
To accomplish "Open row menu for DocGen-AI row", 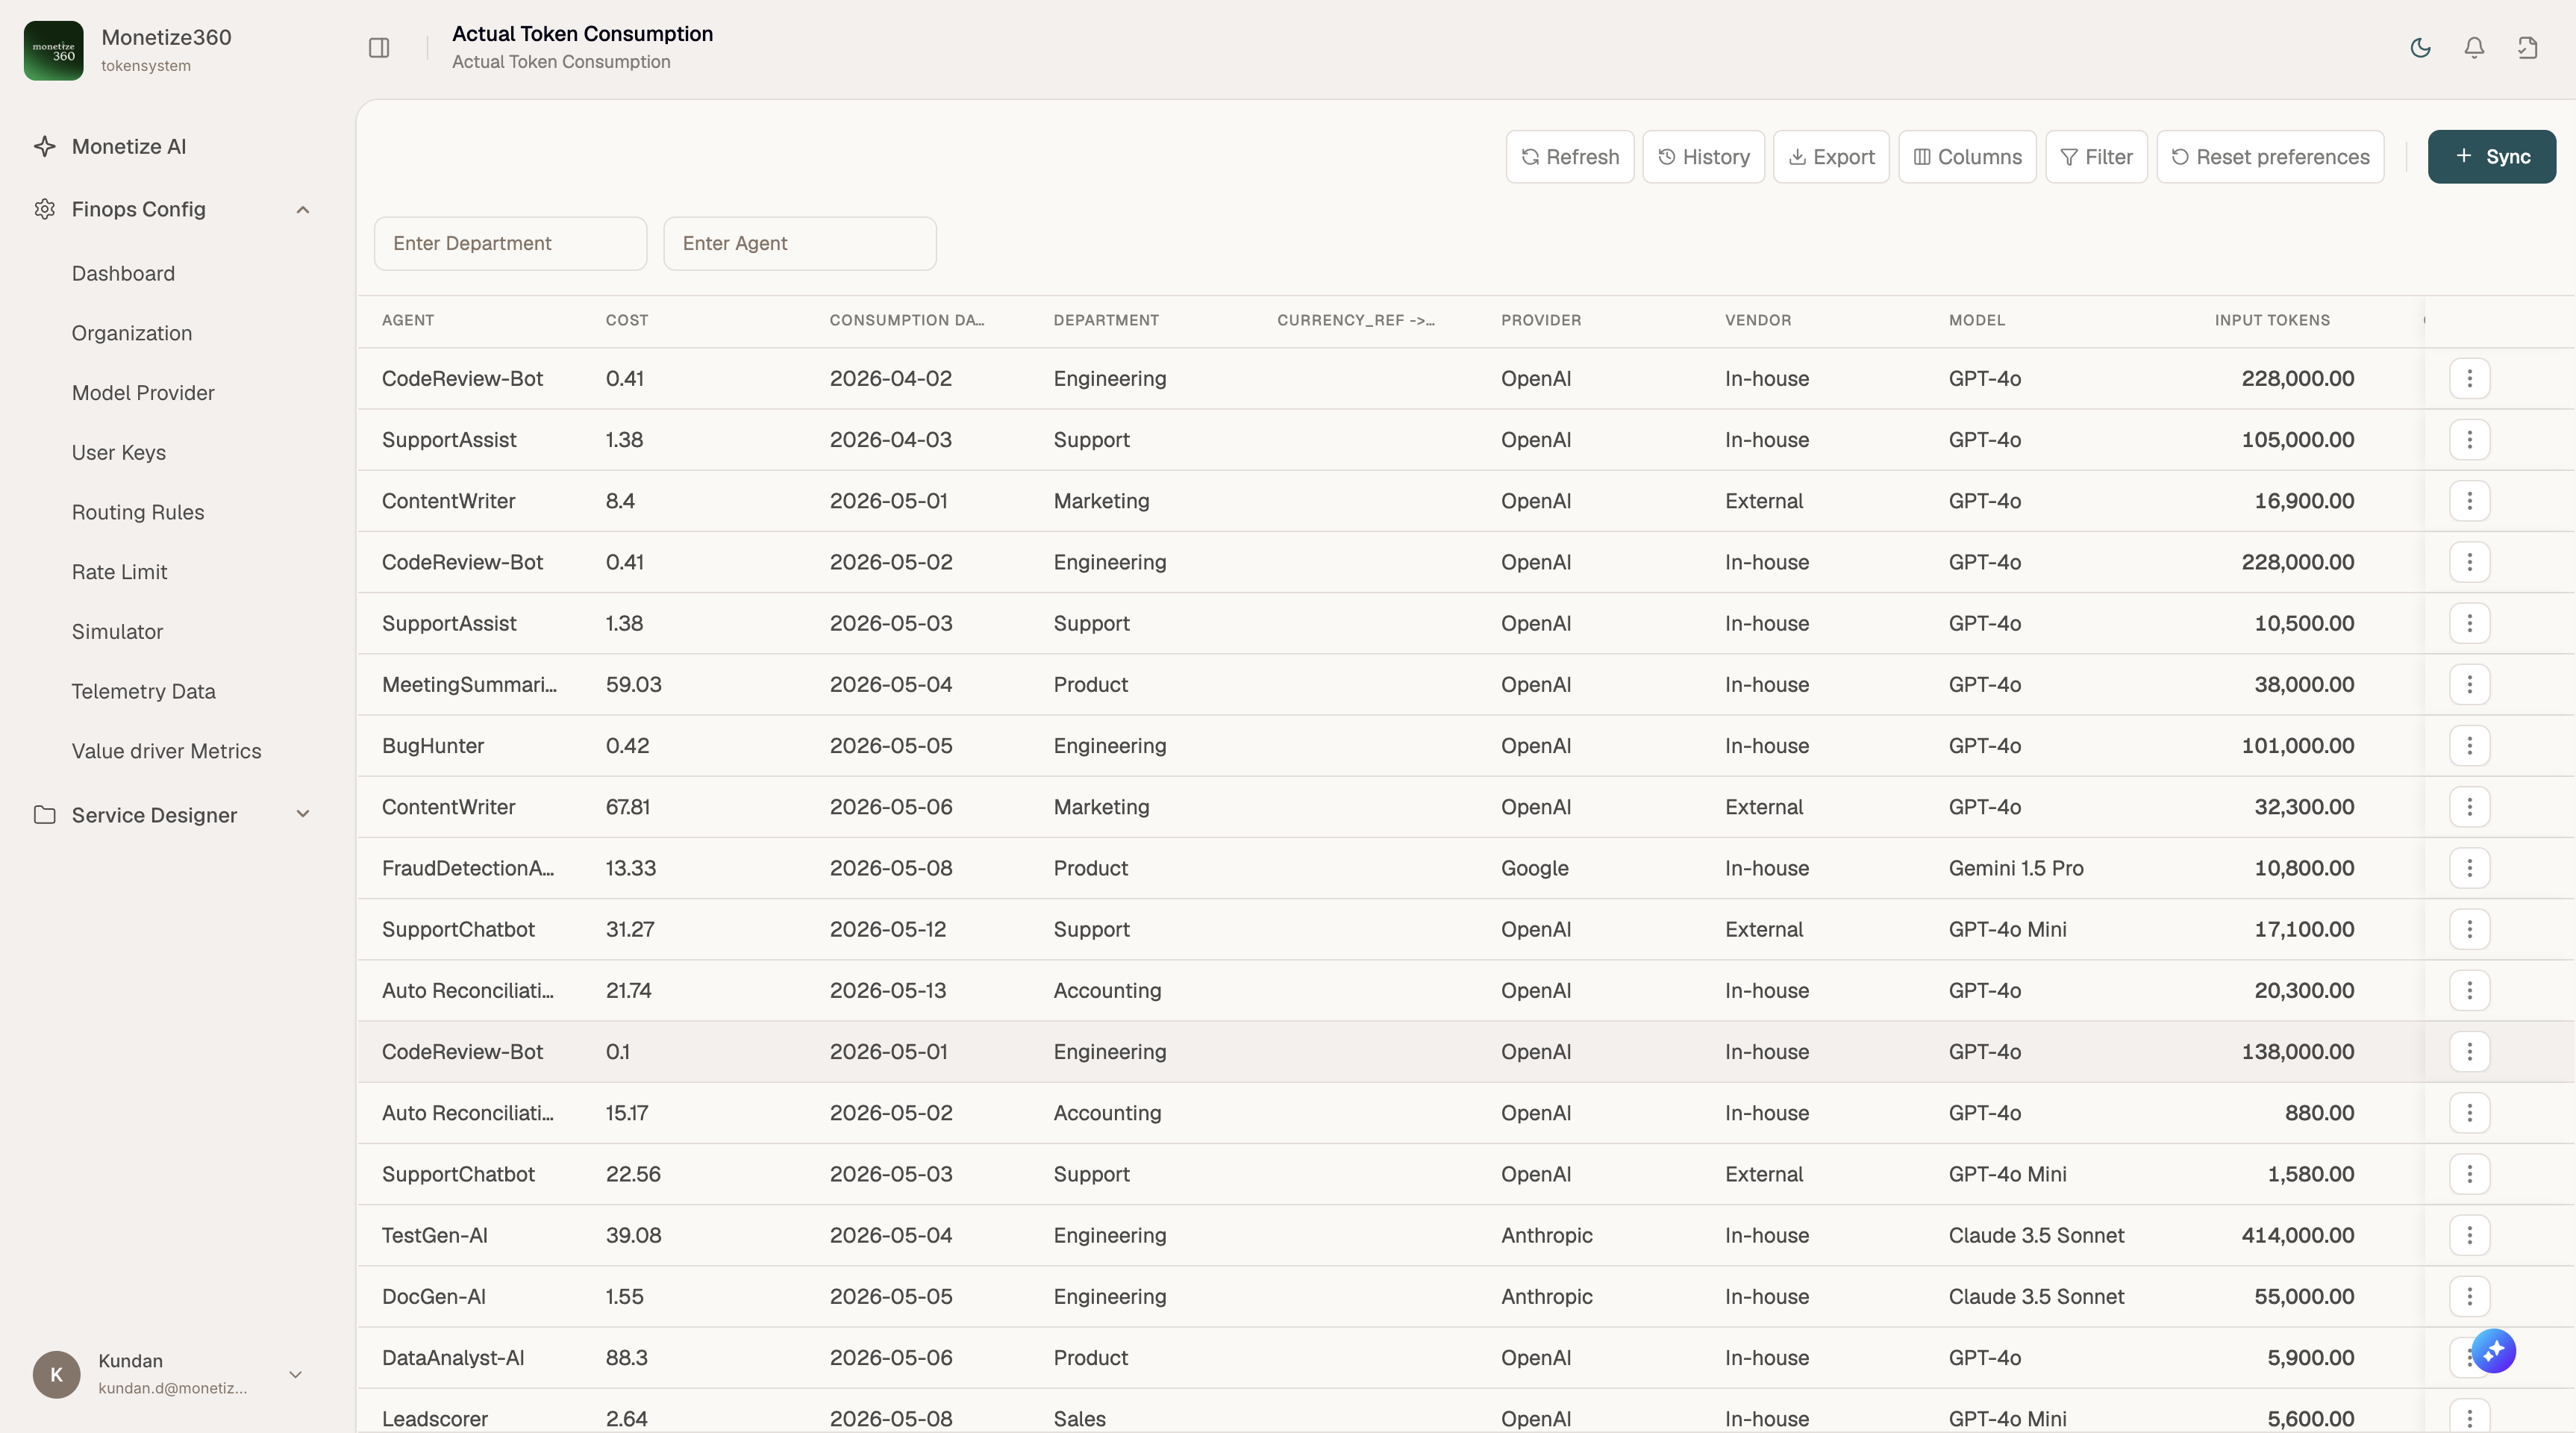I will pyautogui.click(x=2469, y=1296).
